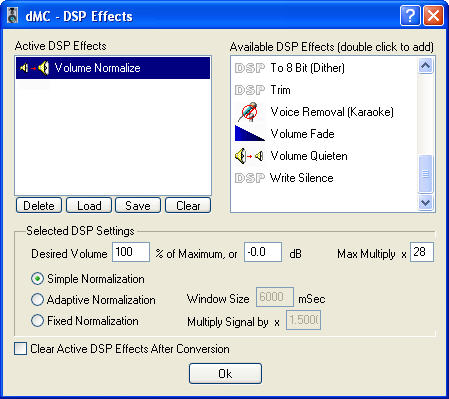The width and height of the screenshot is (449, 399).
Task: Click the Delete button
Action: [x=39, y=205]
